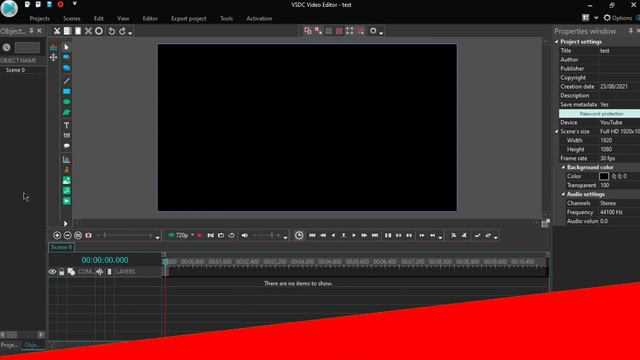The width and height of the screenshot is (640, 360).
Task: Open the Activation menu
Action: pyautogui.click(x=259, y=18)
